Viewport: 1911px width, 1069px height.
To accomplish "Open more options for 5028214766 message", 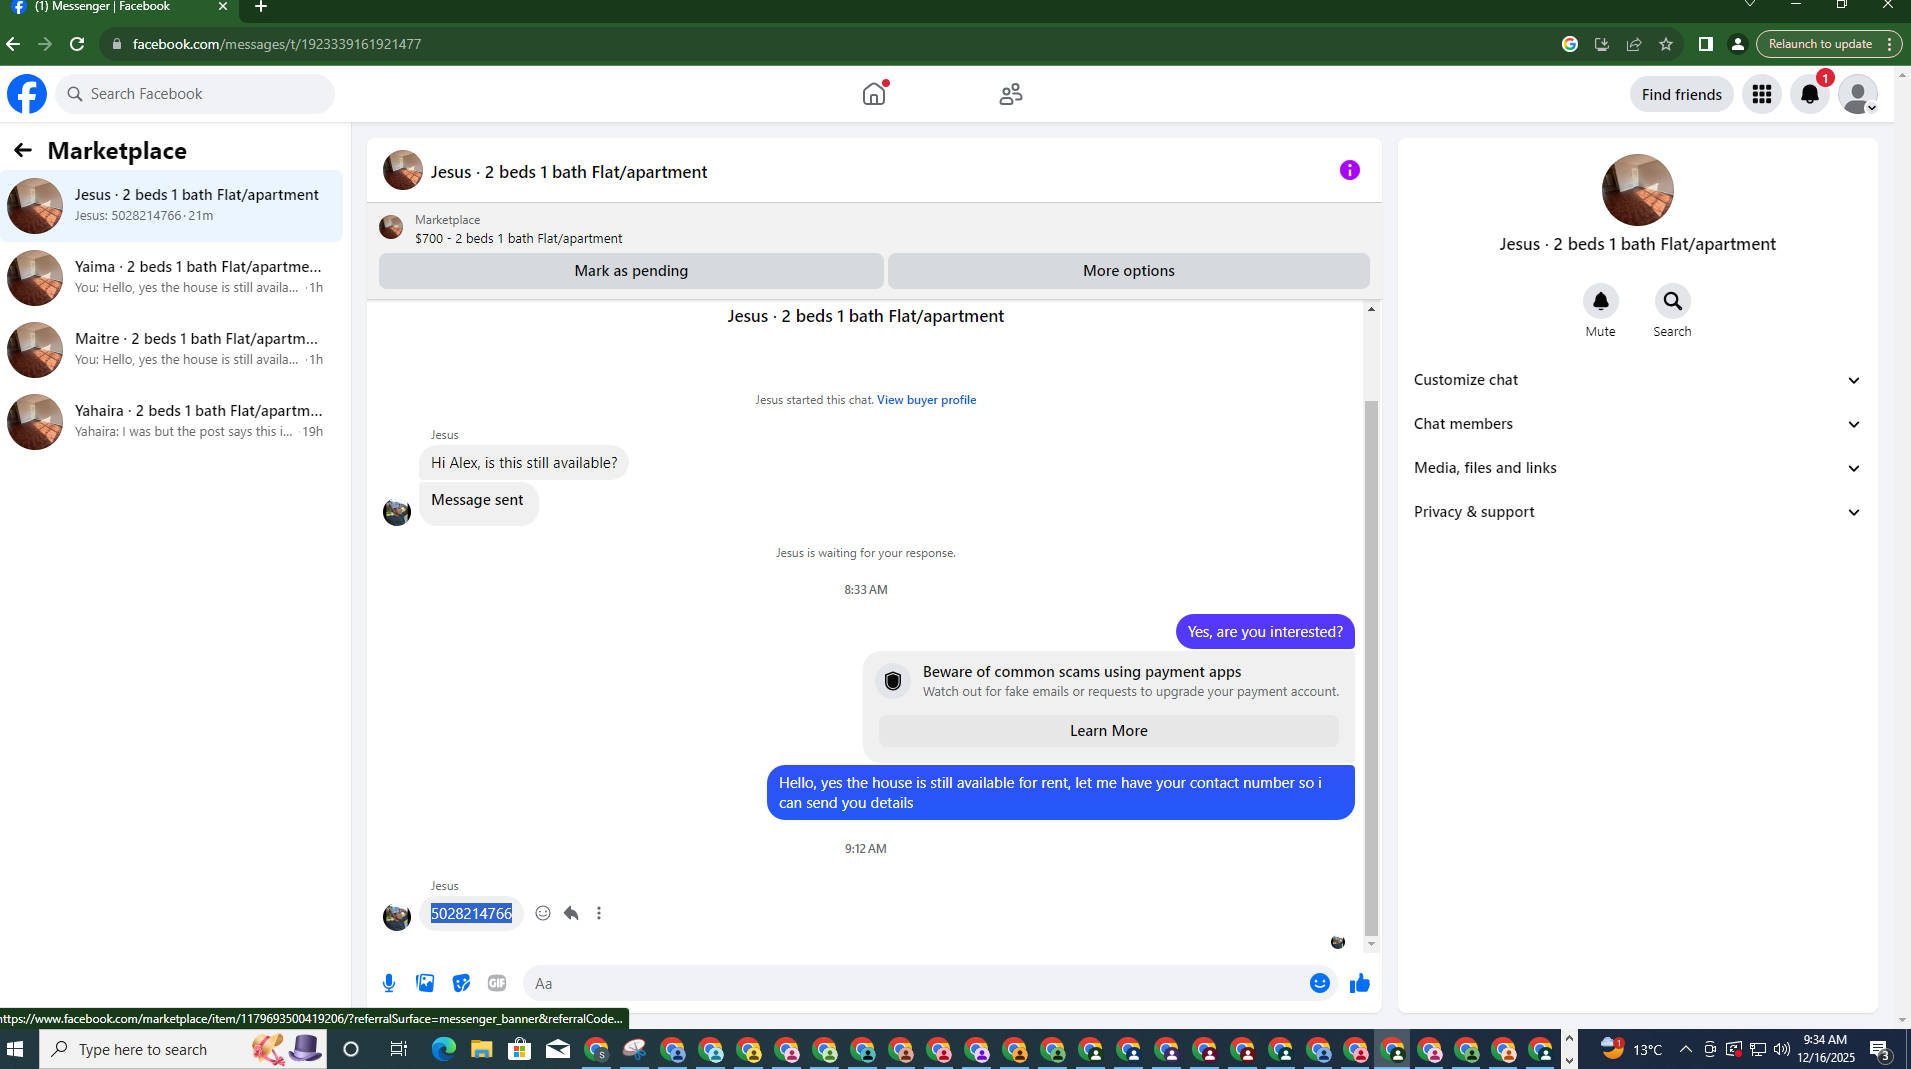I will point(599,913).
